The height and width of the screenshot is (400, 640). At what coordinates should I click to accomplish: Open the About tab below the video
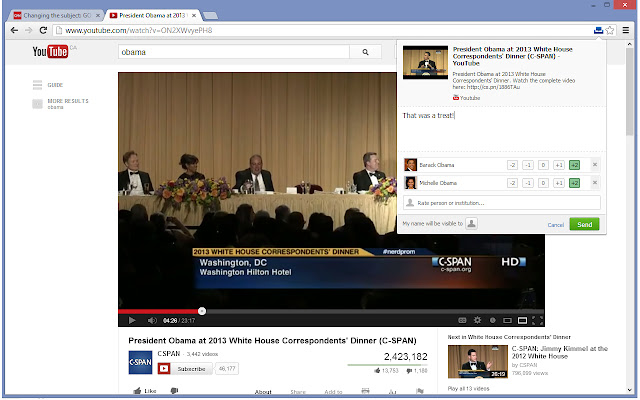click(262, 392)
